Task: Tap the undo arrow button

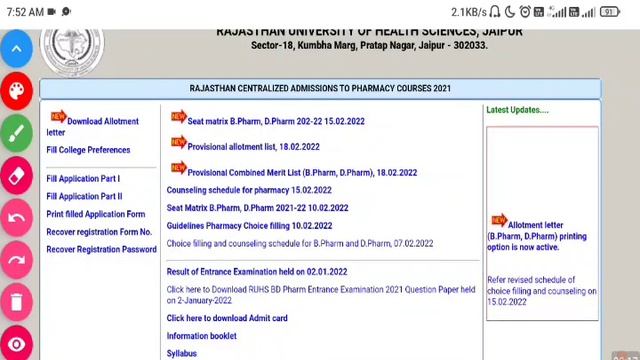Action: pyautogui.click(x=16, y=218)
